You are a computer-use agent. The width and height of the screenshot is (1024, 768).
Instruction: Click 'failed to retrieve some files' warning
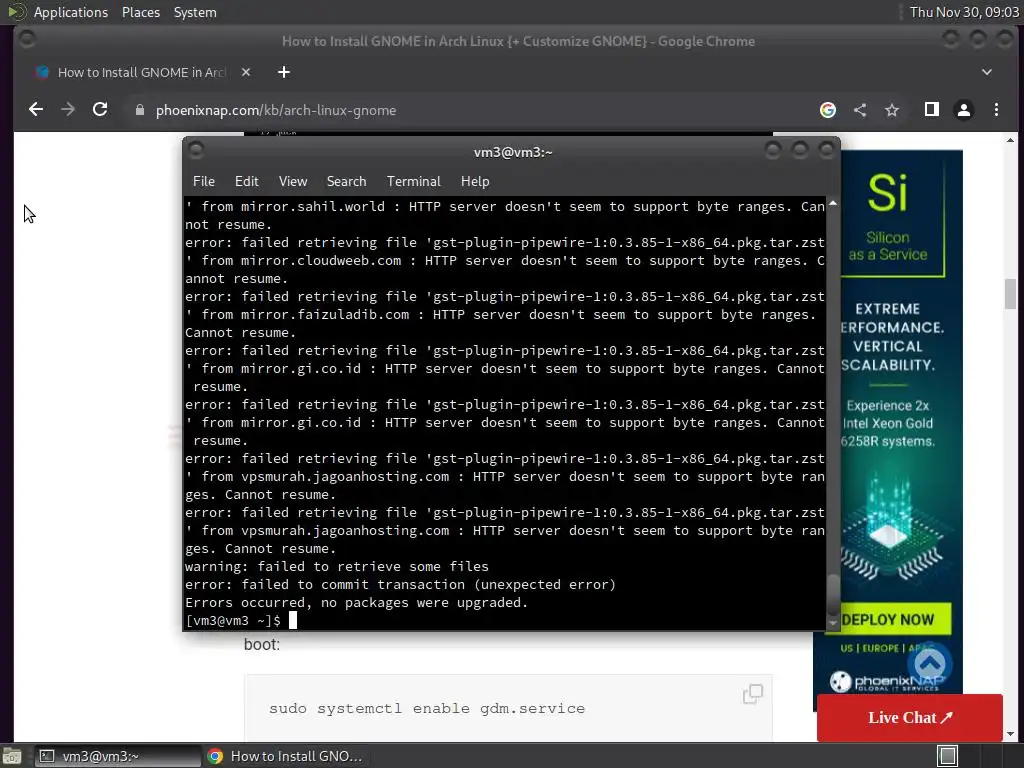337,566
